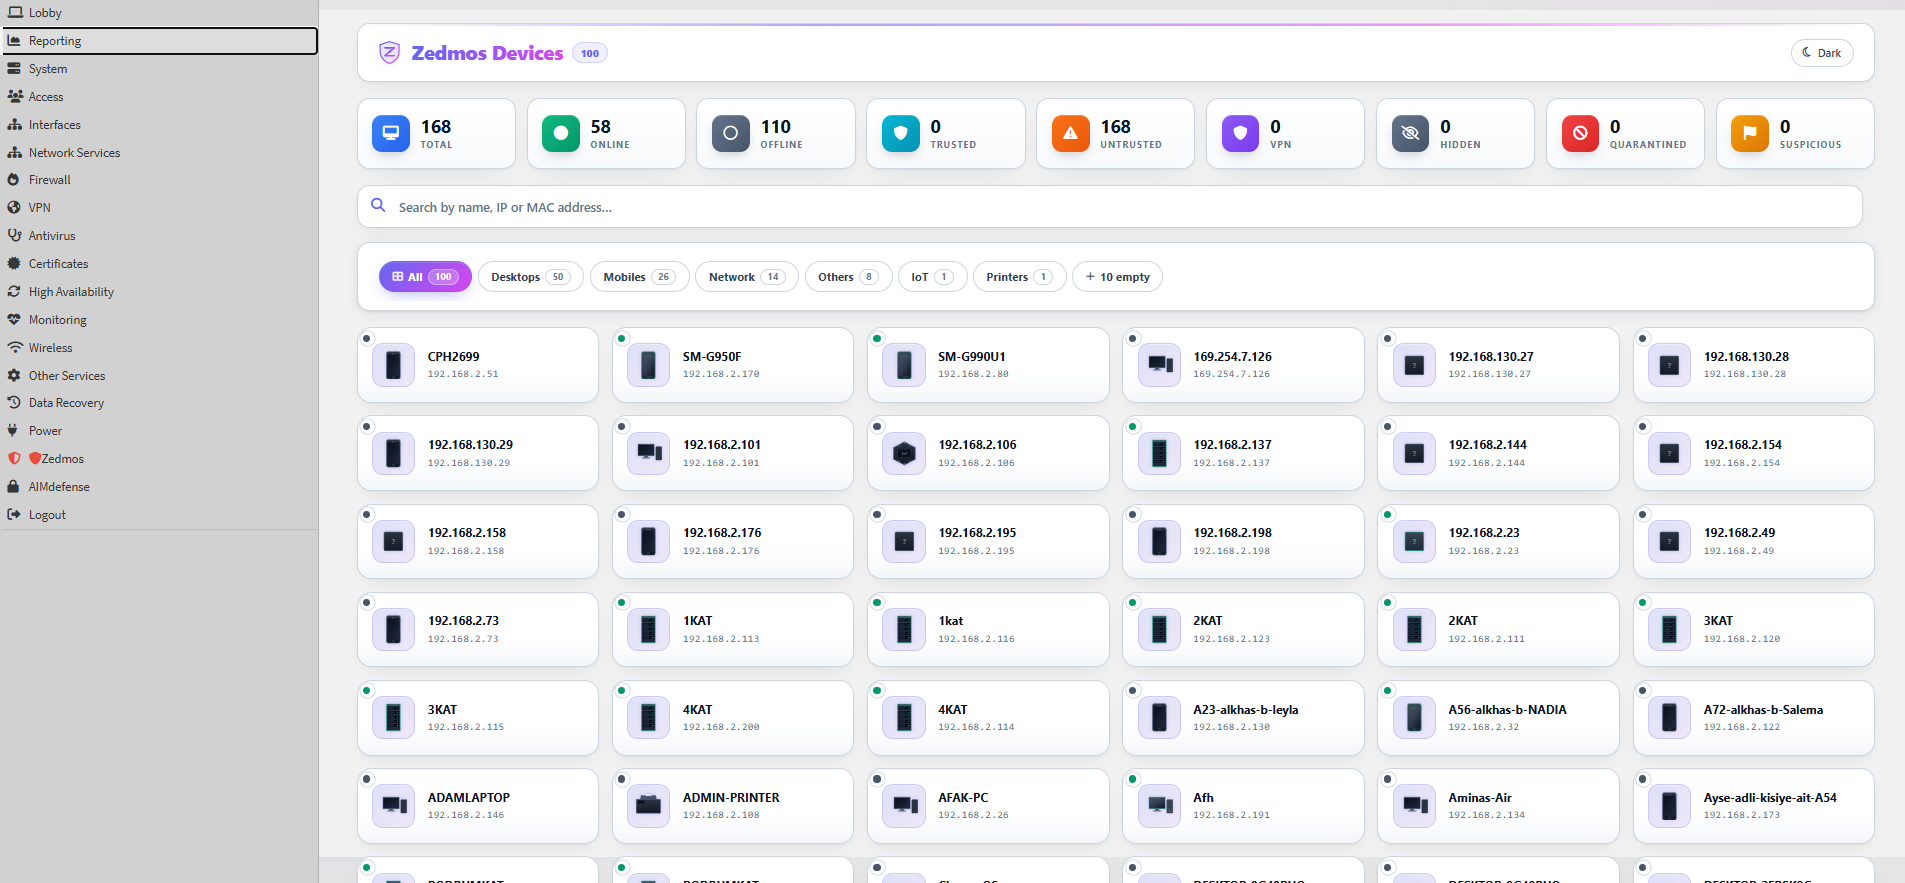Open the 192.168.2.23 device card
The height and width of the screenshot is (883, 1905).
1498,541
